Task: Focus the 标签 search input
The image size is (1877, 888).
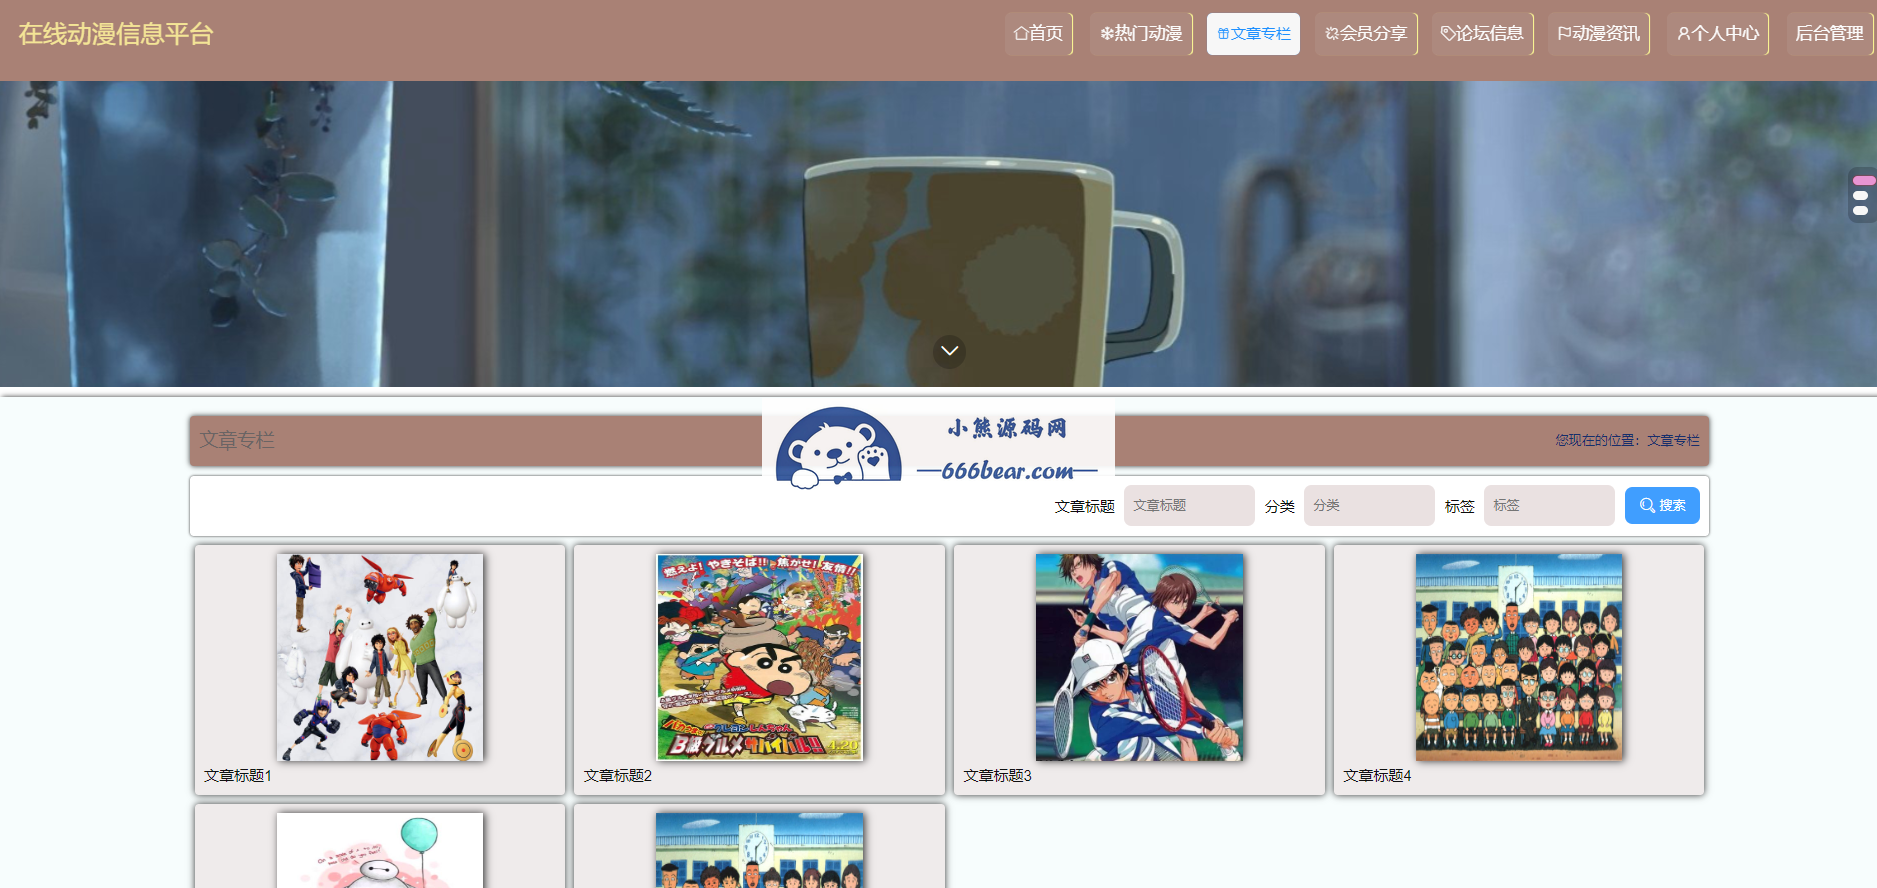Action: 1549,506
